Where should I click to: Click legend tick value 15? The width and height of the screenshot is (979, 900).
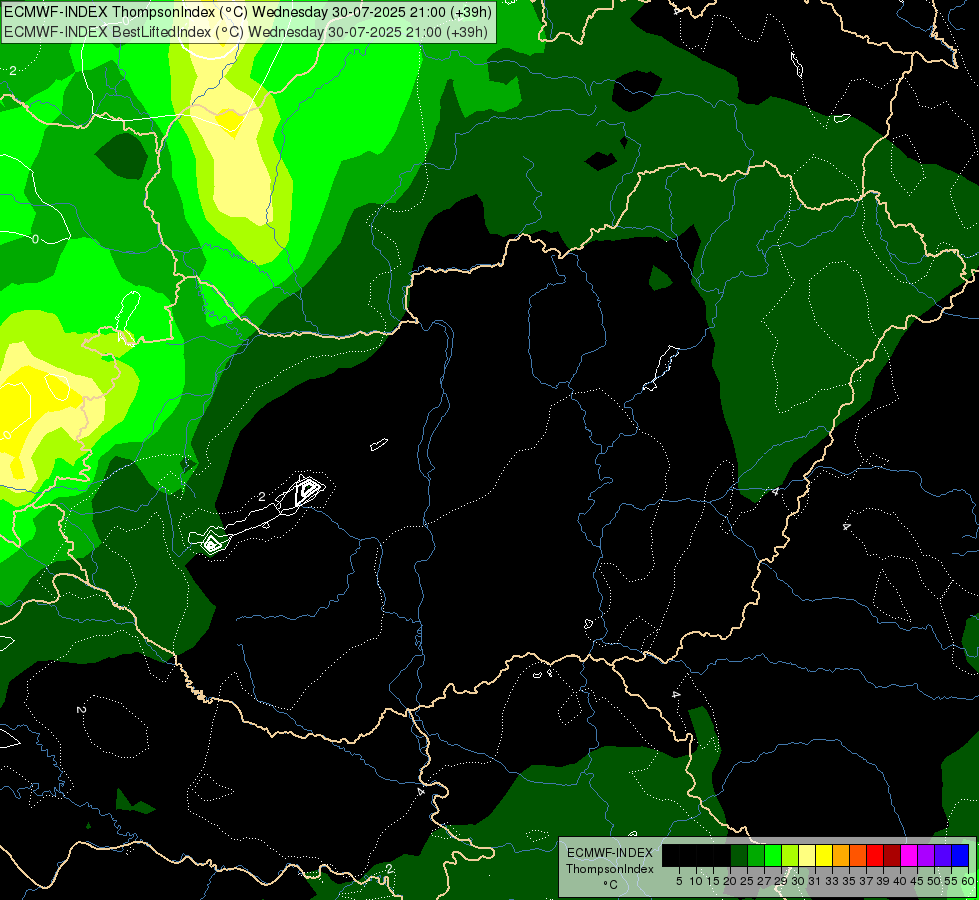(x=713, y=881)
